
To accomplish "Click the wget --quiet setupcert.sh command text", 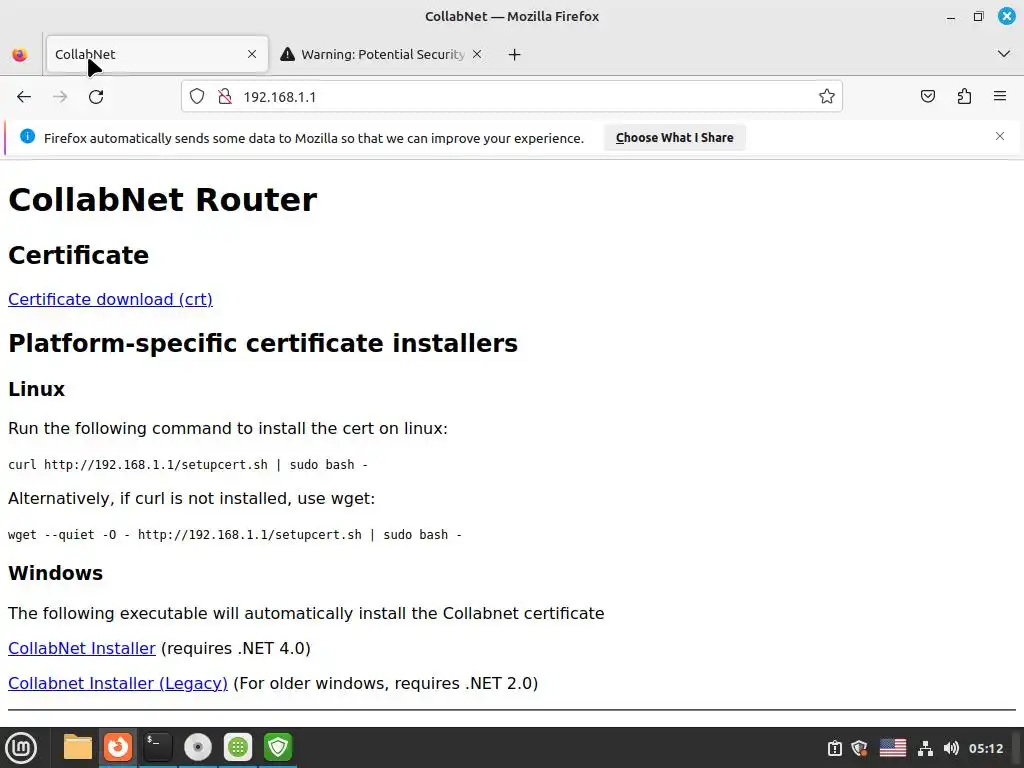I will pos(234,535).
